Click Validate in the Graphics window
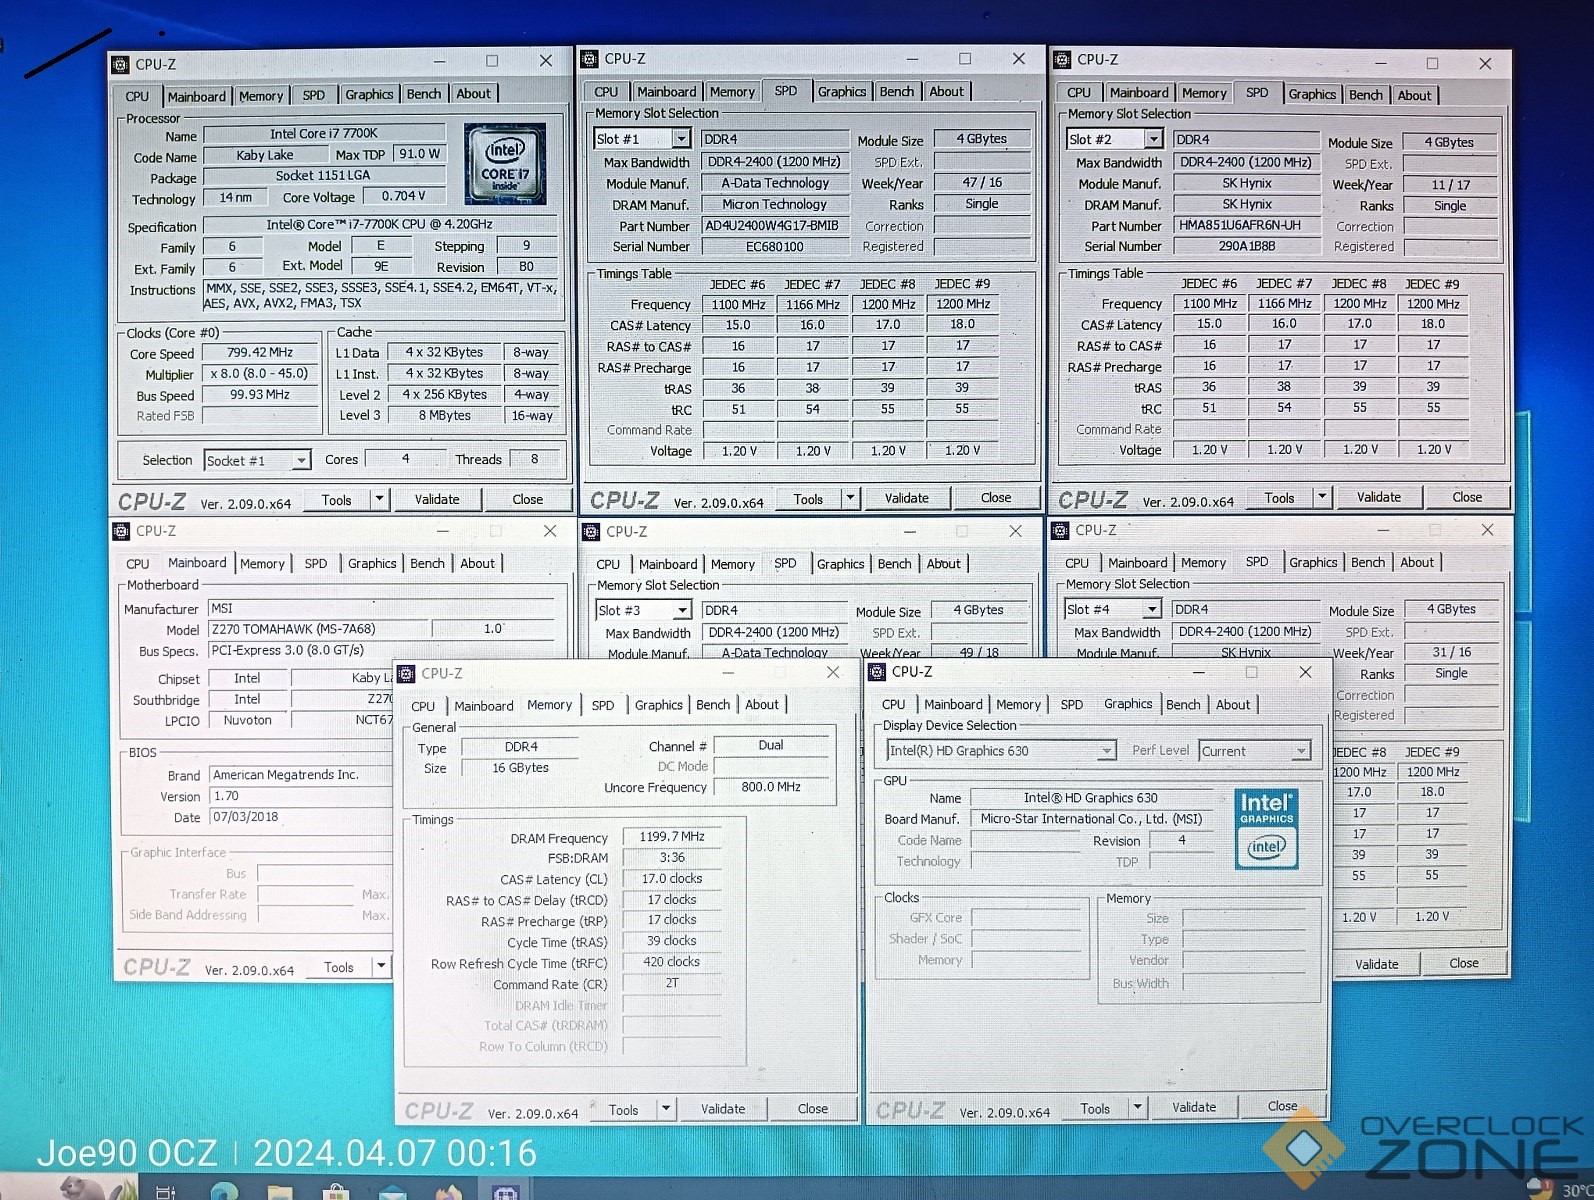Screen dimensions: 1594x1200 [x=1194, y=1107]
